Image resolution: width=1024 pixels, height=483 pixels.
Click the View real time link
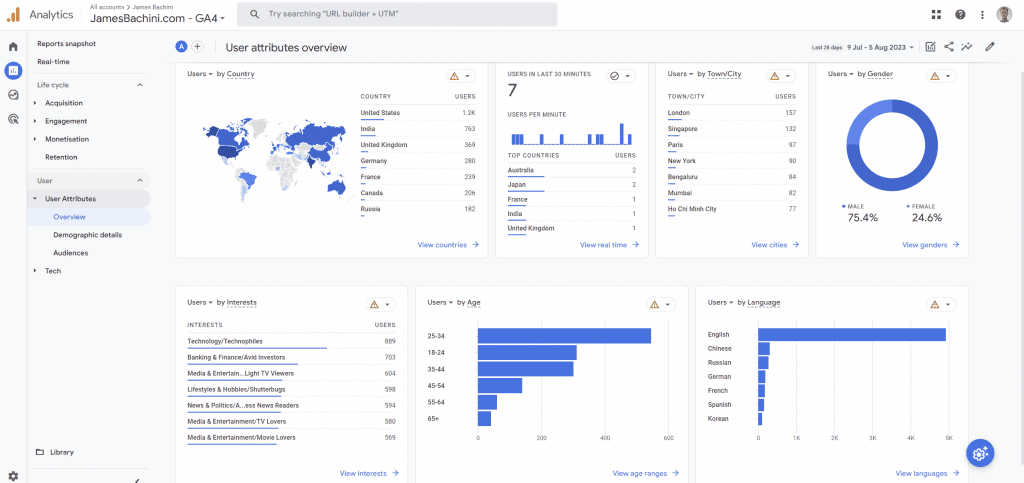[609, 245]
